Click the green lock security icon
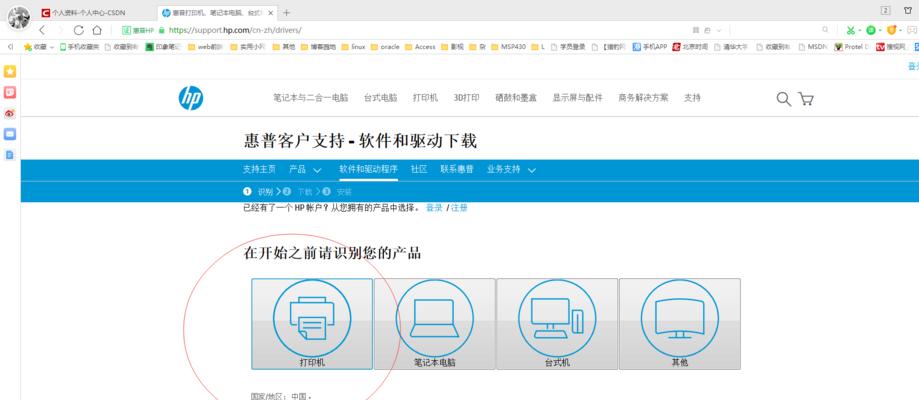Image resolution: width=919 pixels, height=400 pixels. [x=162, y=30]
